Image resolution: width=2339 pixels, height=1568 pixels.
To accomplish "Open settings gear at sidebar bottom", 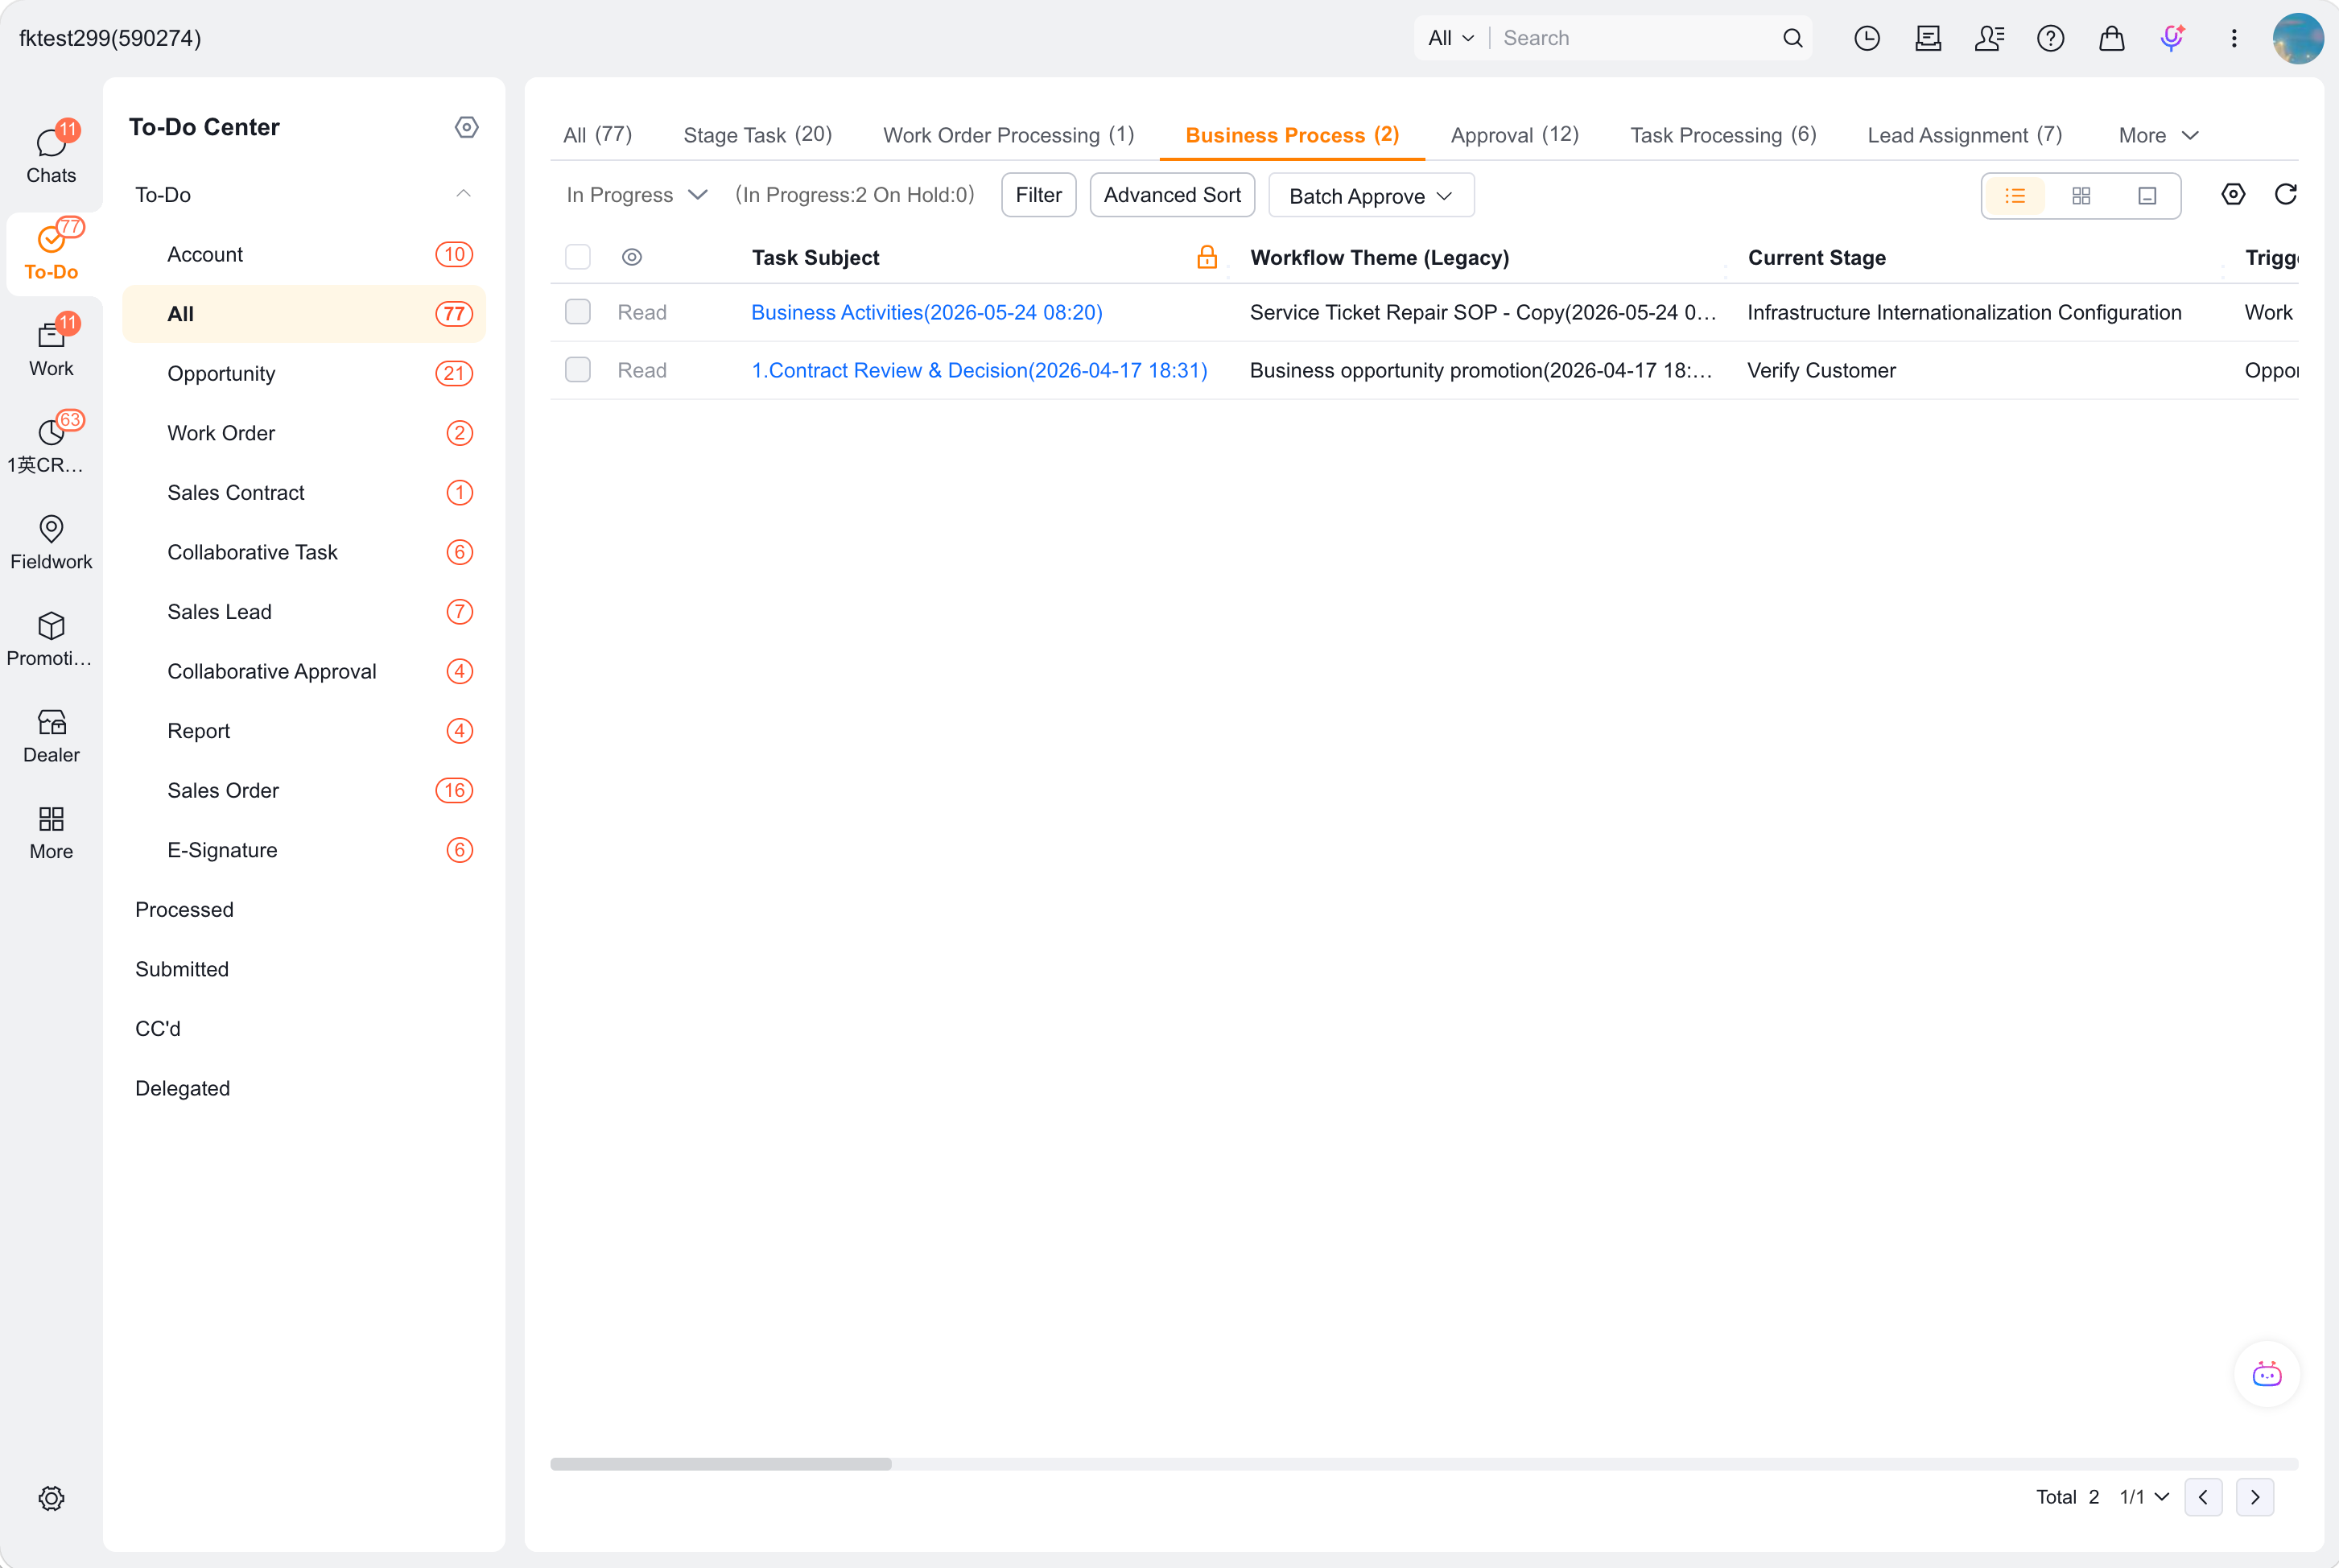I will click(51, 1497).
